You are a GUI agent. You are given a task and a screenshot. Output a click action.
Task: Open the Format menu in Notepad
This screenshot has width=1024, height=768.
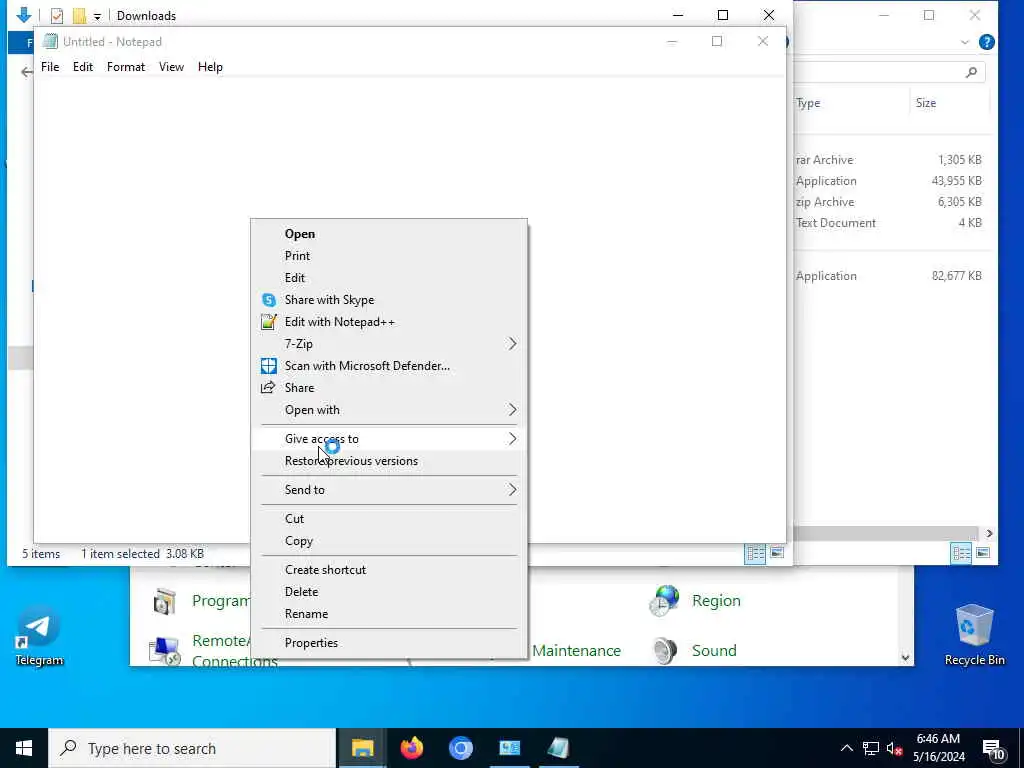click(x=126, y=67)
